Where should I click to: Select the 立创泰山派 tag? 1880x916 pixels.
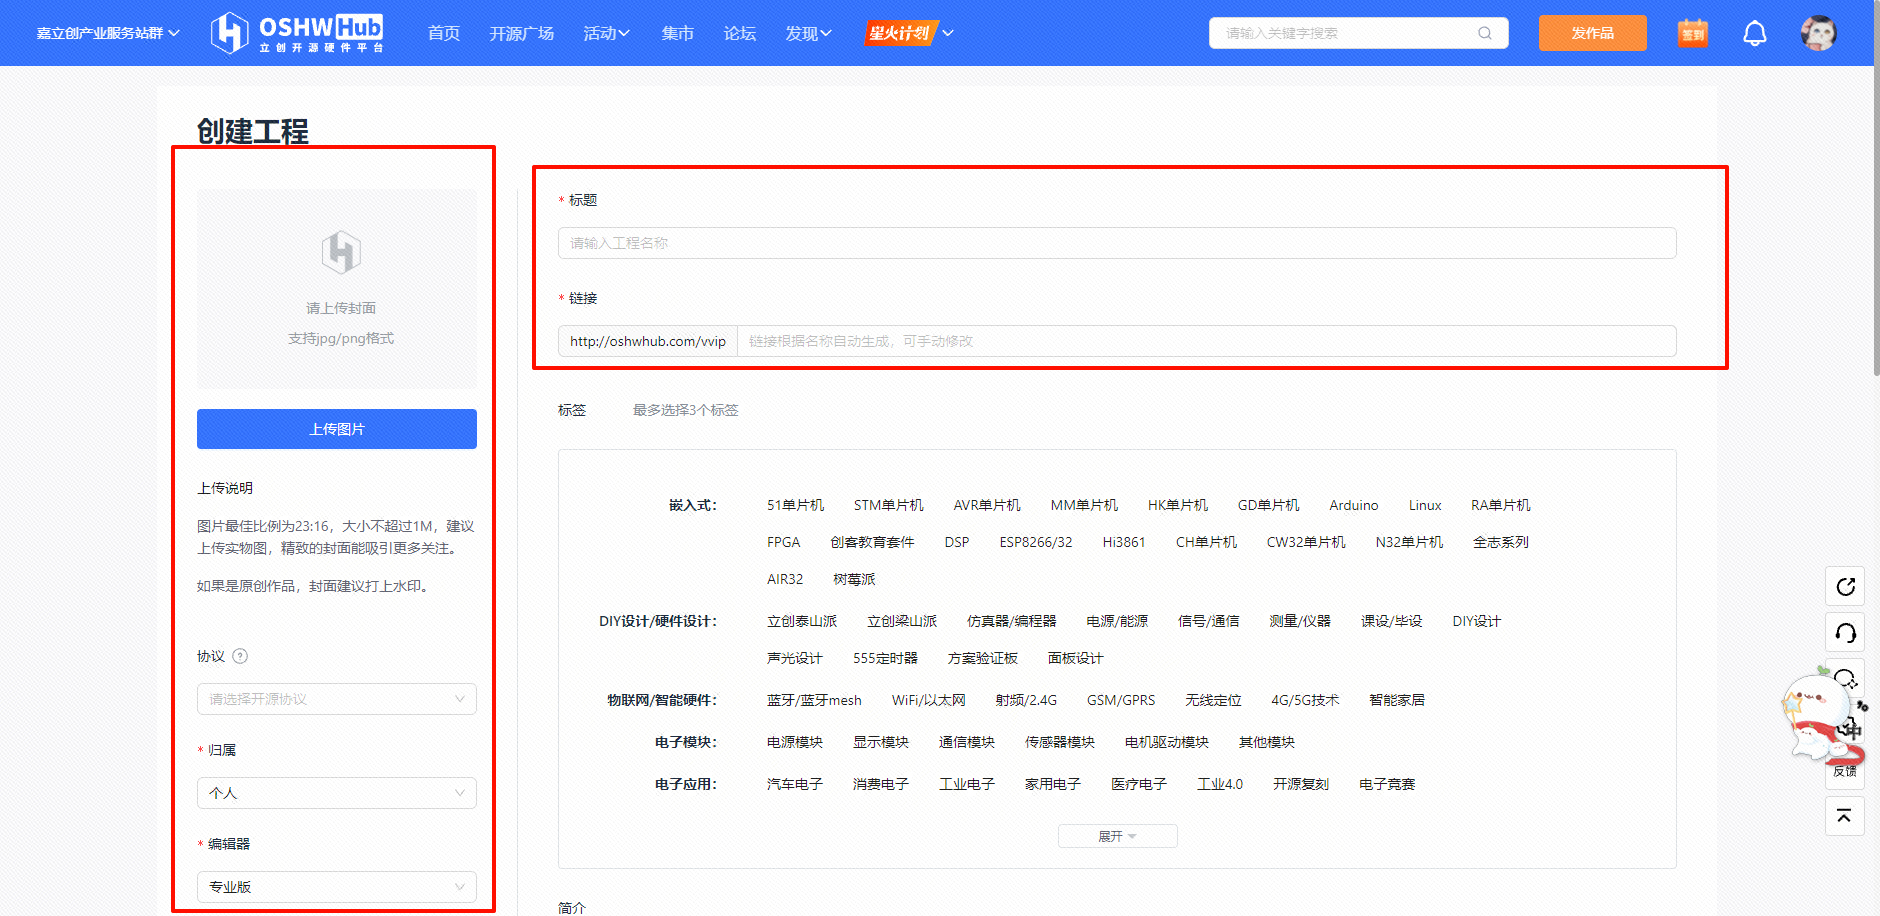(x=802, y=621)
